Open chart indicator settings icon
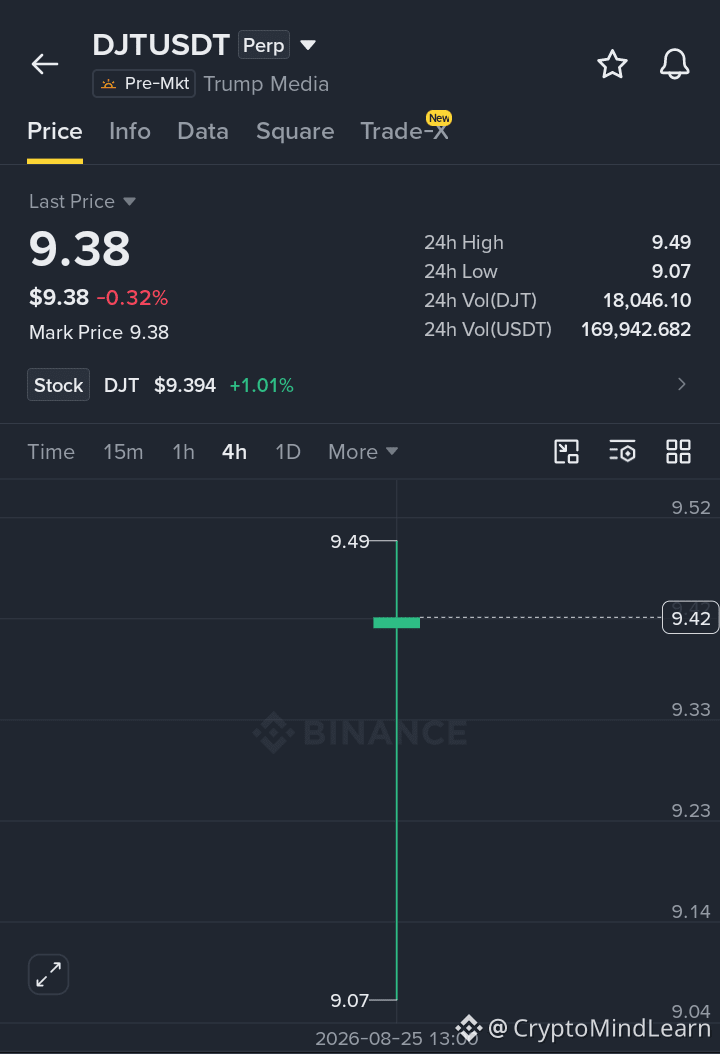Screen dimensions: 720x1054 (623, 452)
